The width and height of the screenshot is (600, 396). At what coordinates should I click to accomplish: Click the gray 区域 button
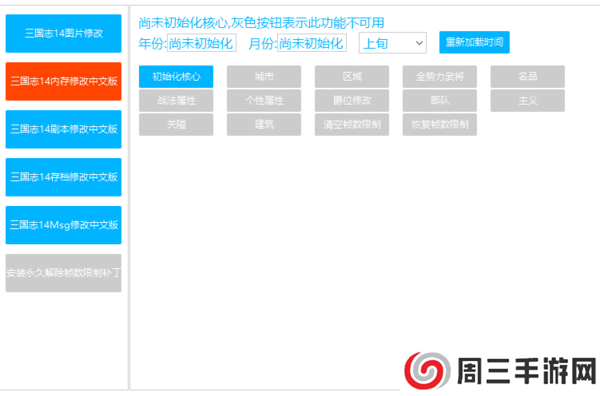352,77
